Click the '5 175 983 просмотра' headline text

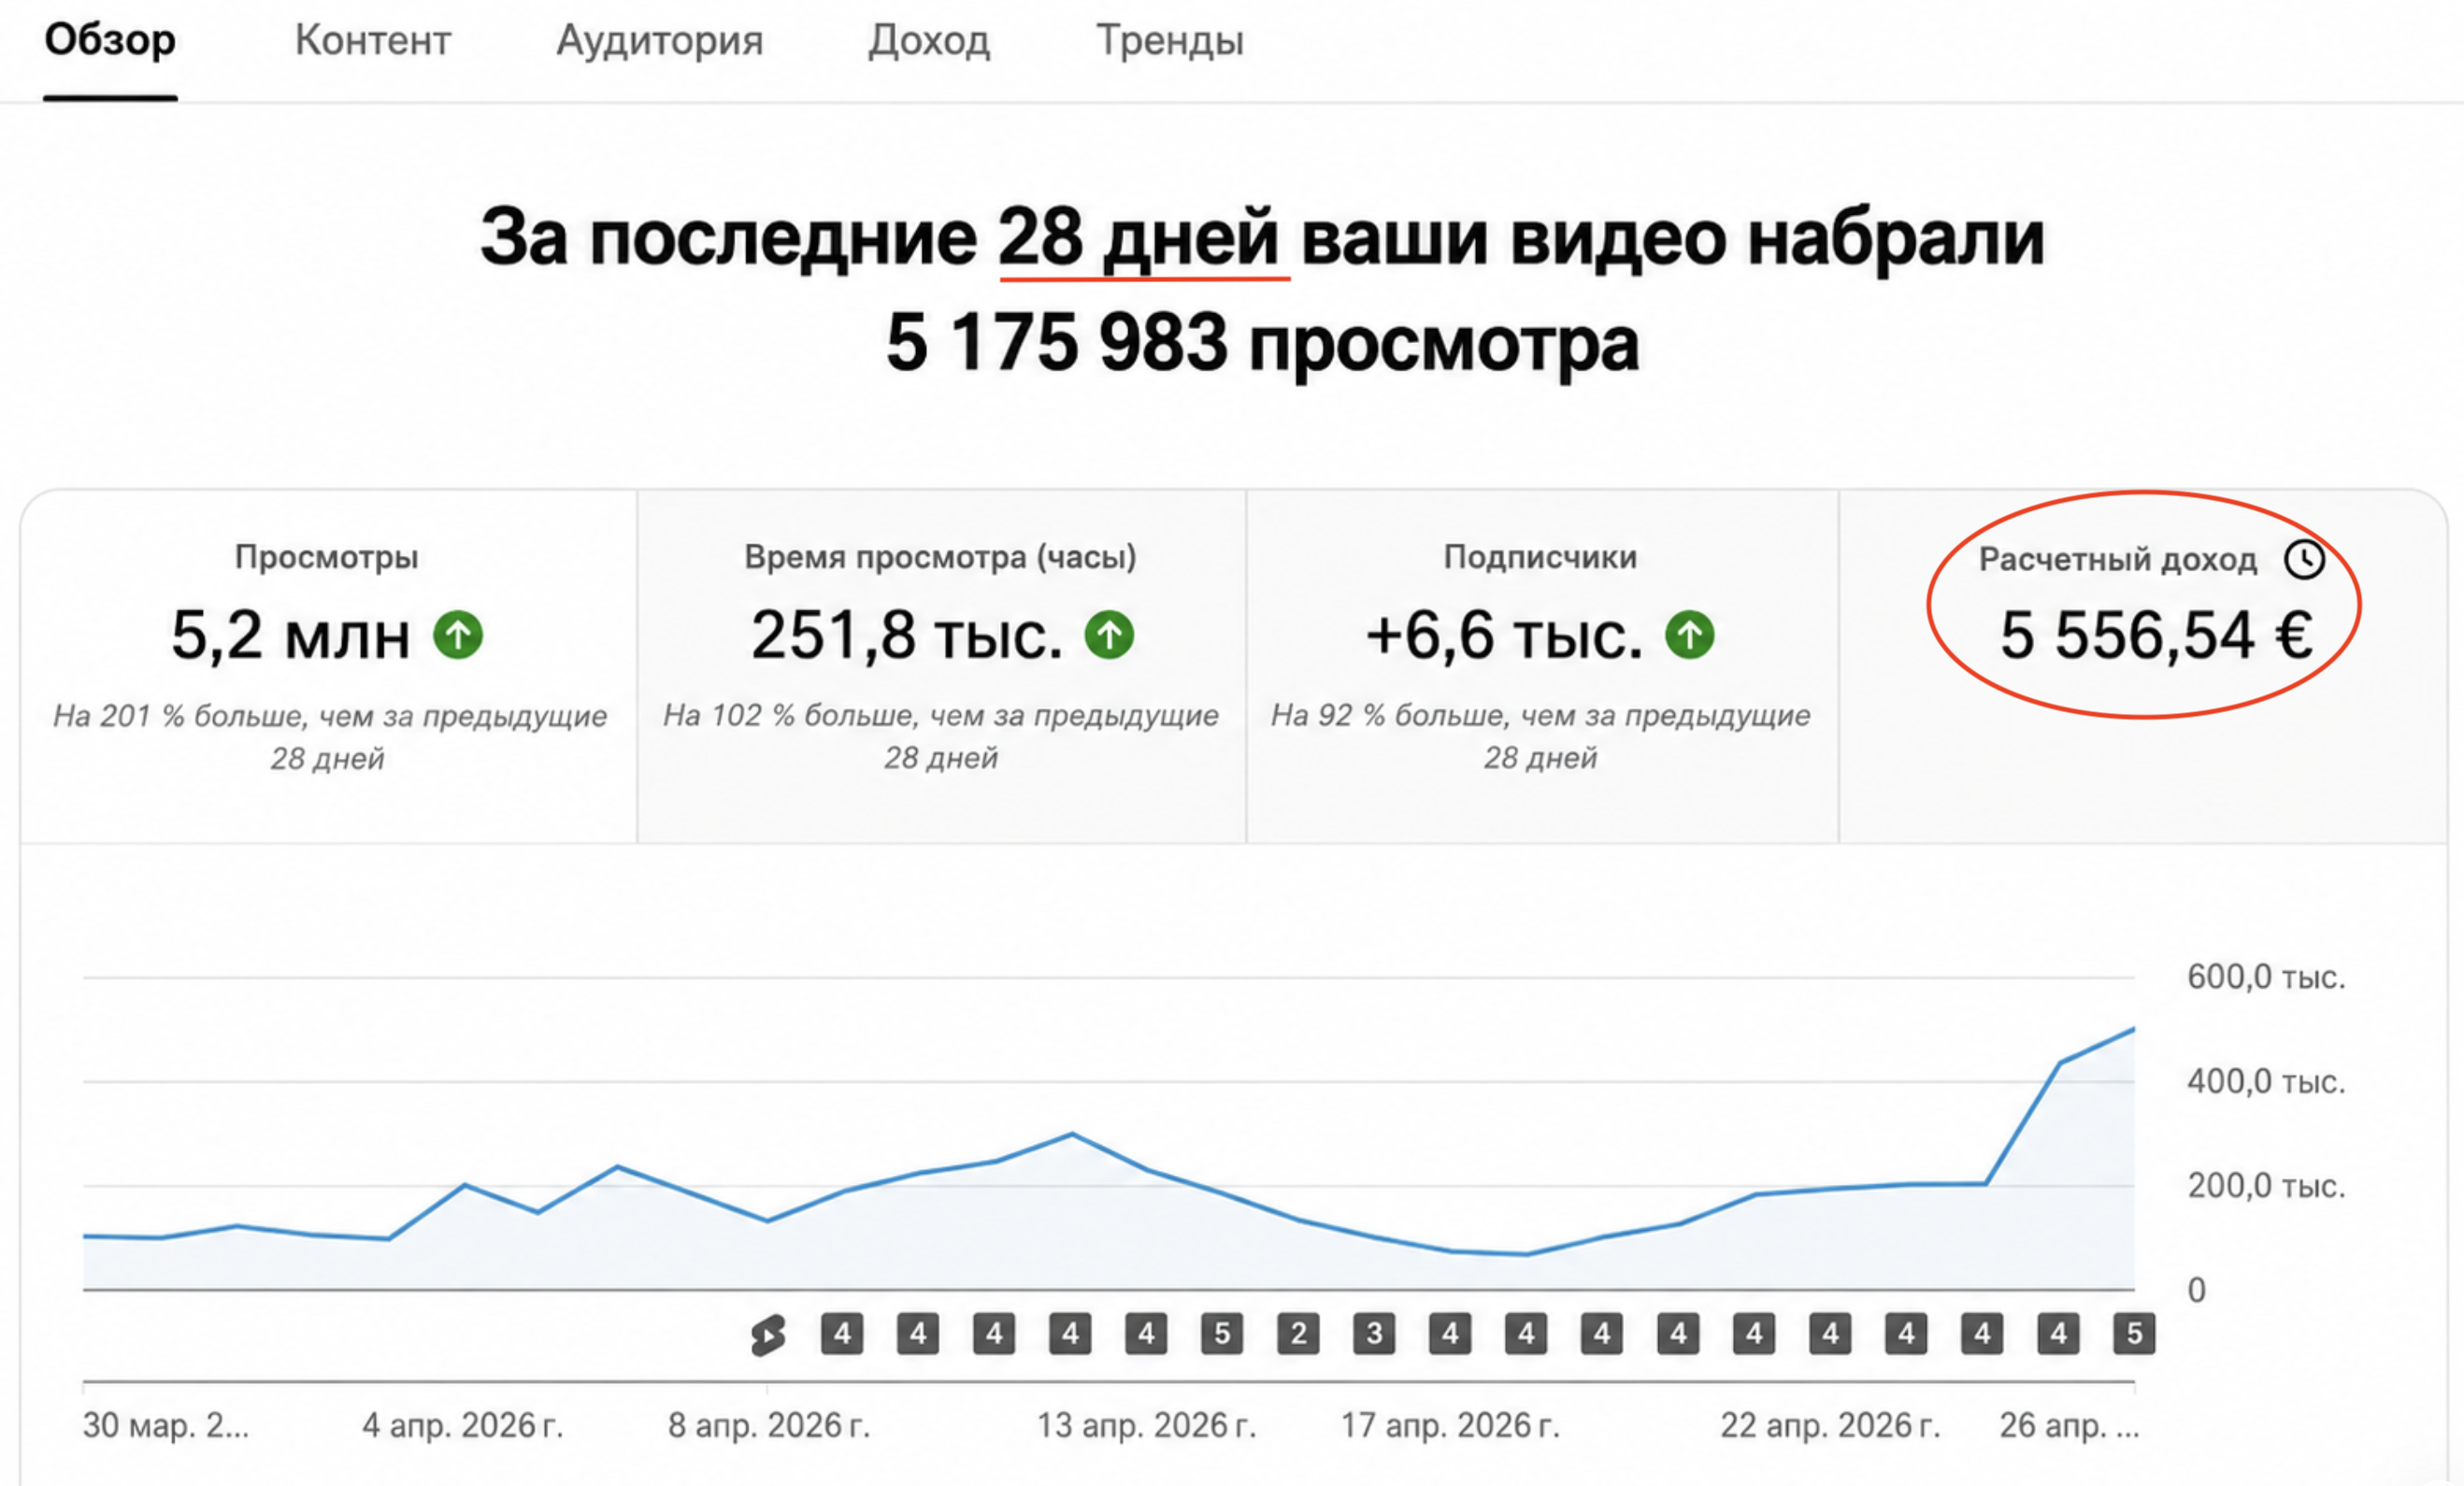(1262, 342)
